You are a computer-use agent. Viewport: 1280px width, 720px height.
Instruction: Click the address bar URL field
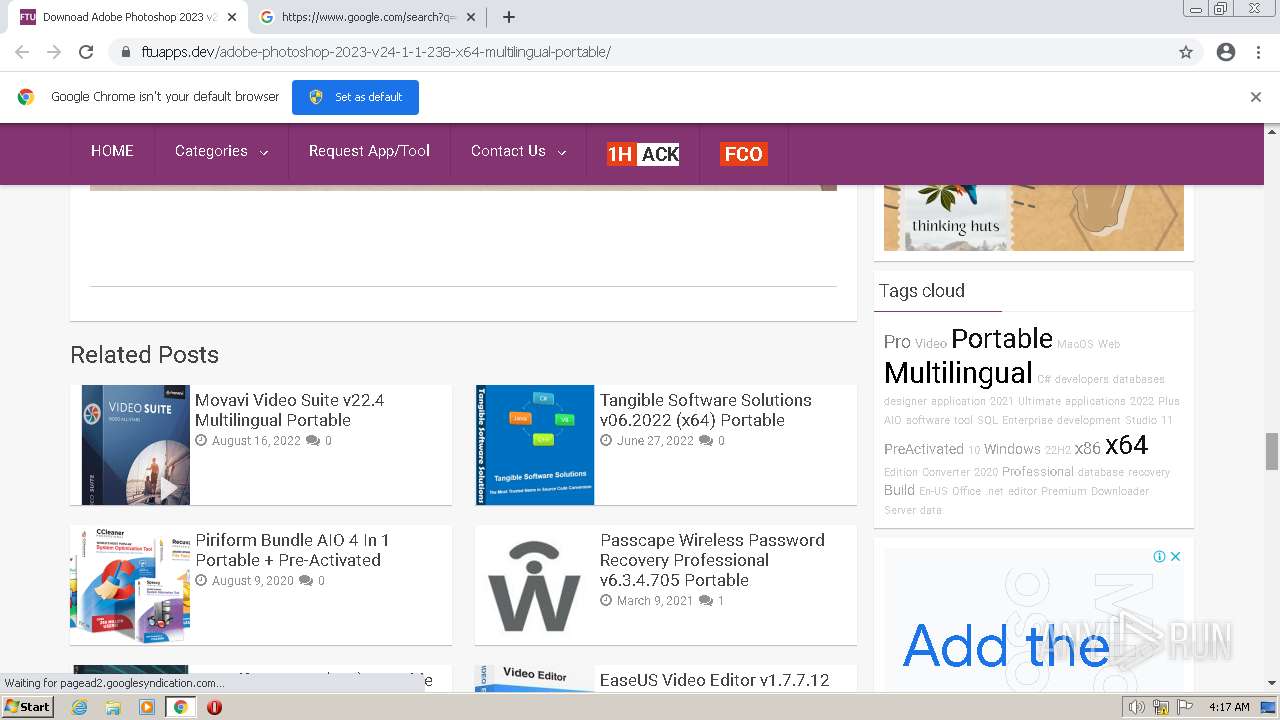click(x=640, y=52)
